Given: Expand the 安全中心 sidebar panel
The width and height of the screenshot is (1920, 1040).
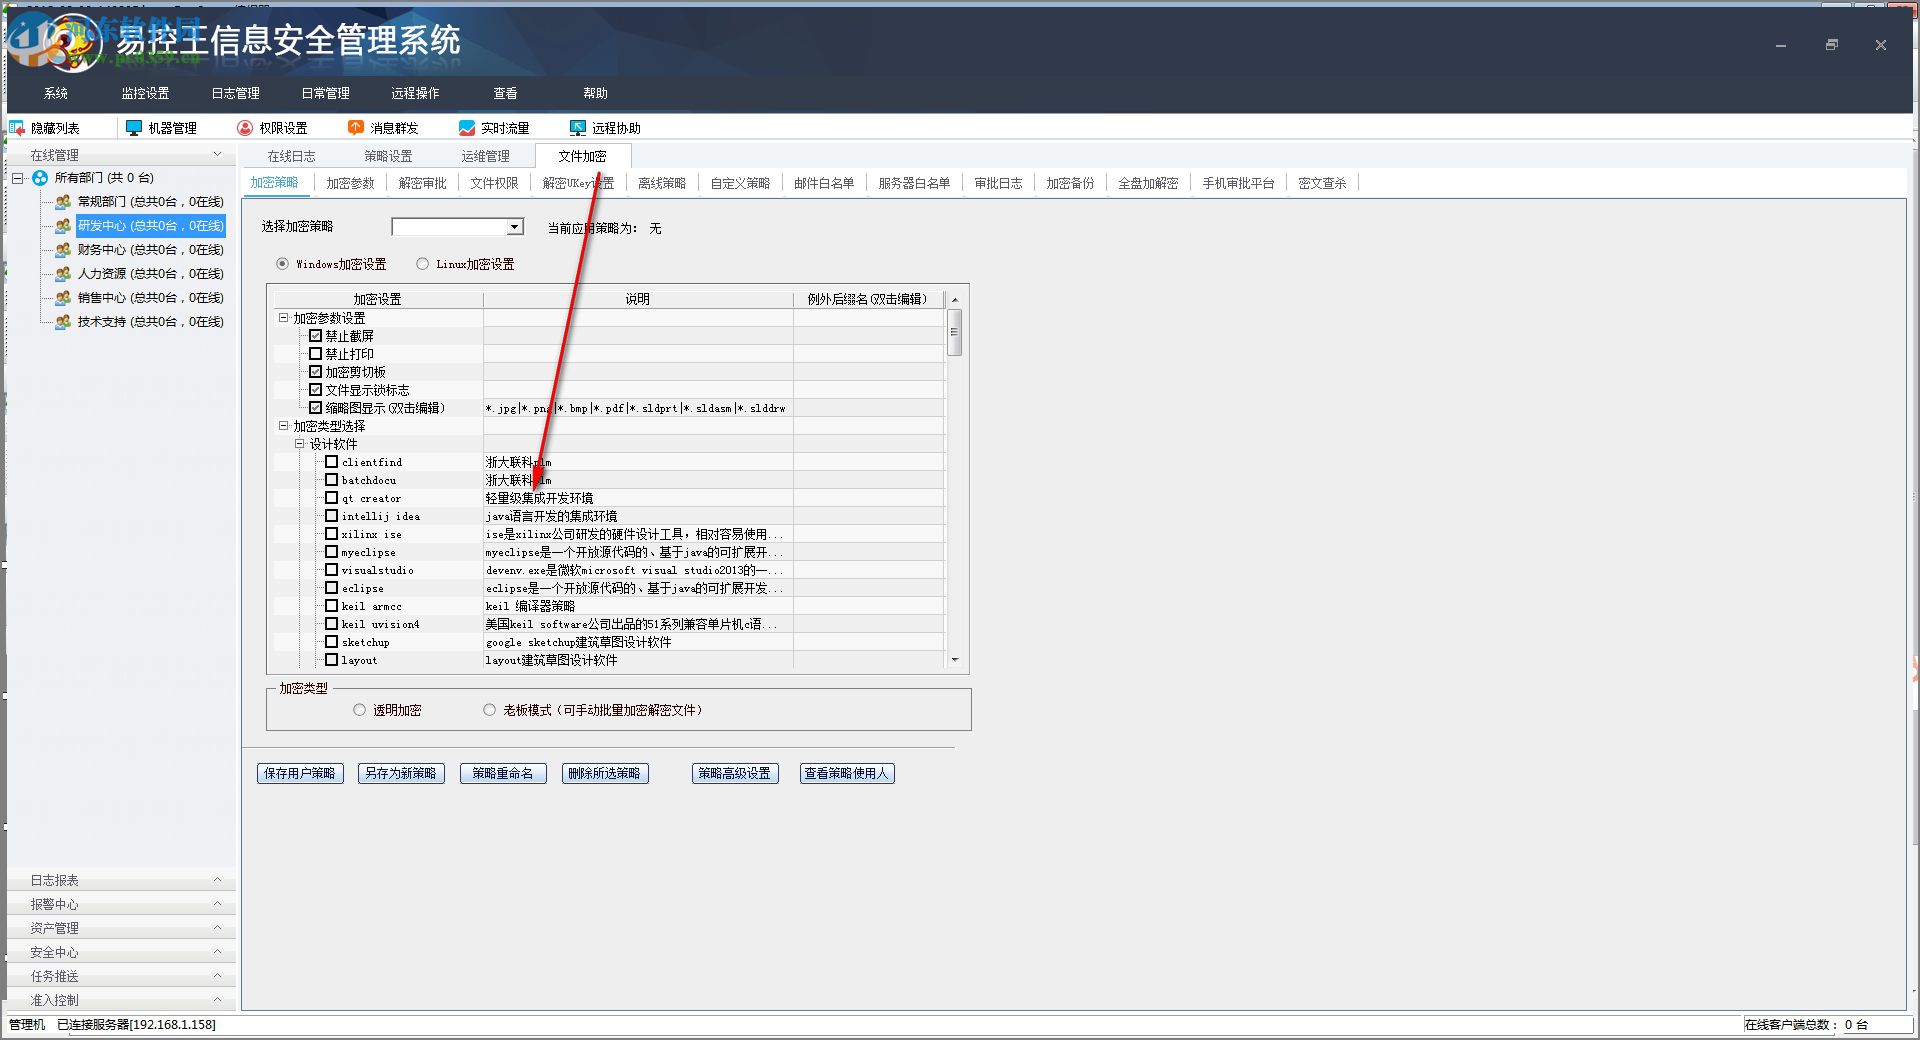Looking at the screenshot, I should coord(121,952).
